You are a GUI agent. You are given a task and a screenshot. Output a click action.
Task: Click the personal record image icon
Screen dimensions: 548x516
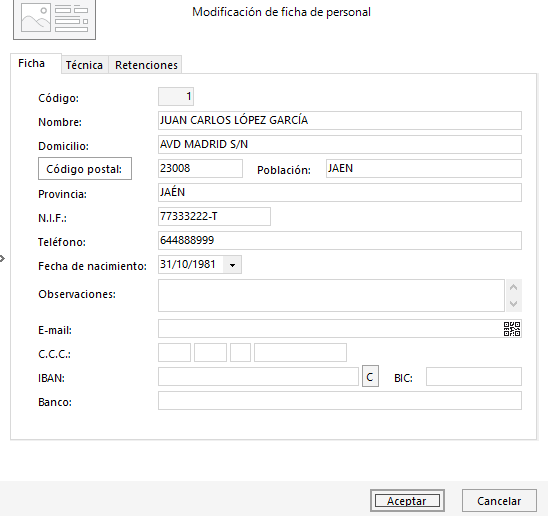(x=55, y=19)
